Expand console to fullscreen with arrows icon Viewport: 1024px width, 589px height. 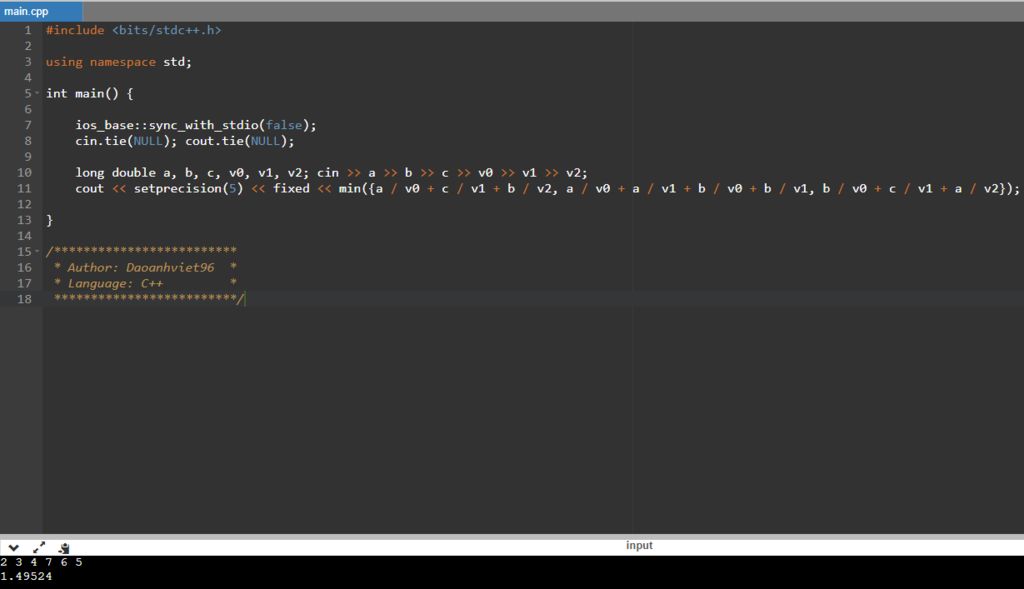(x=39, y=547)
